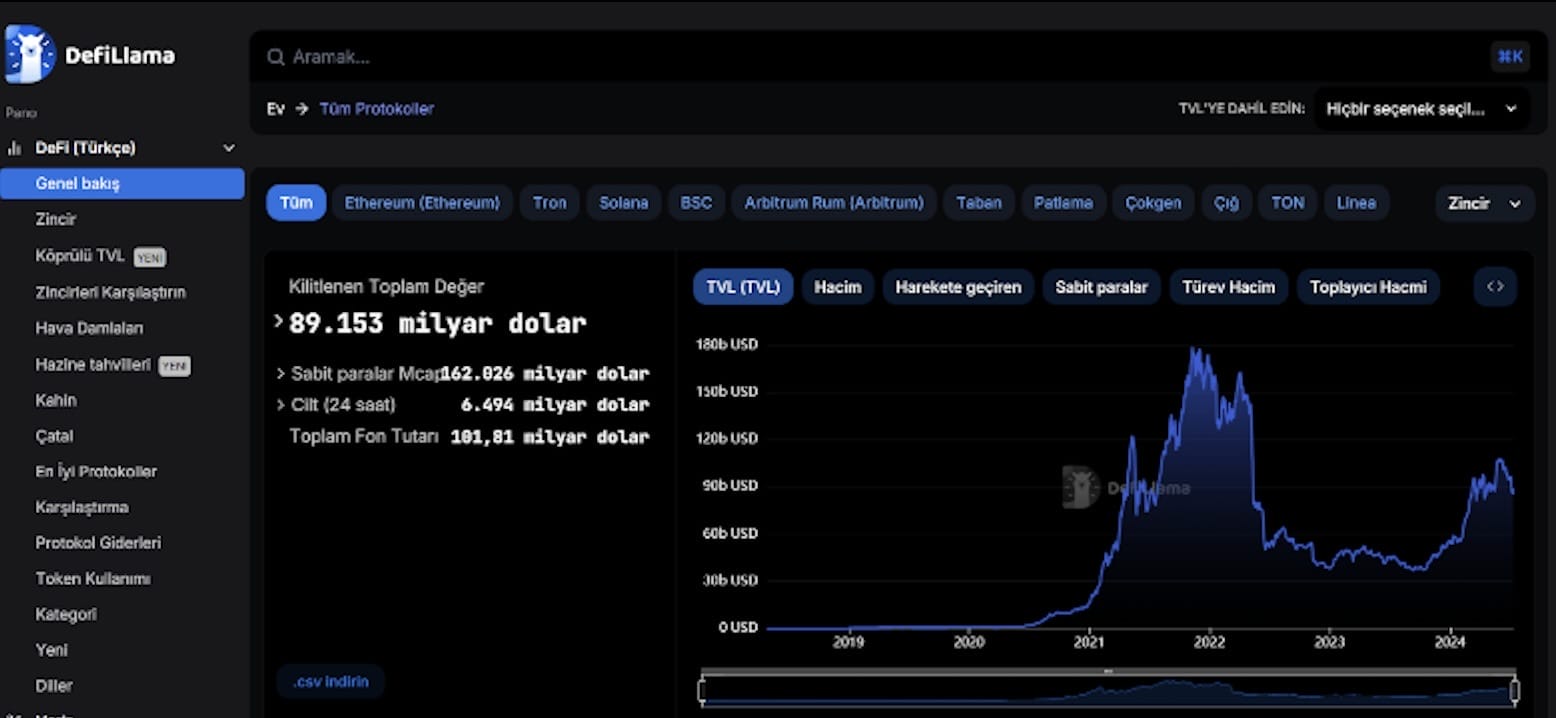Enable the Ethereum (Ethereum) chain filter

click(x=421, y=202)
